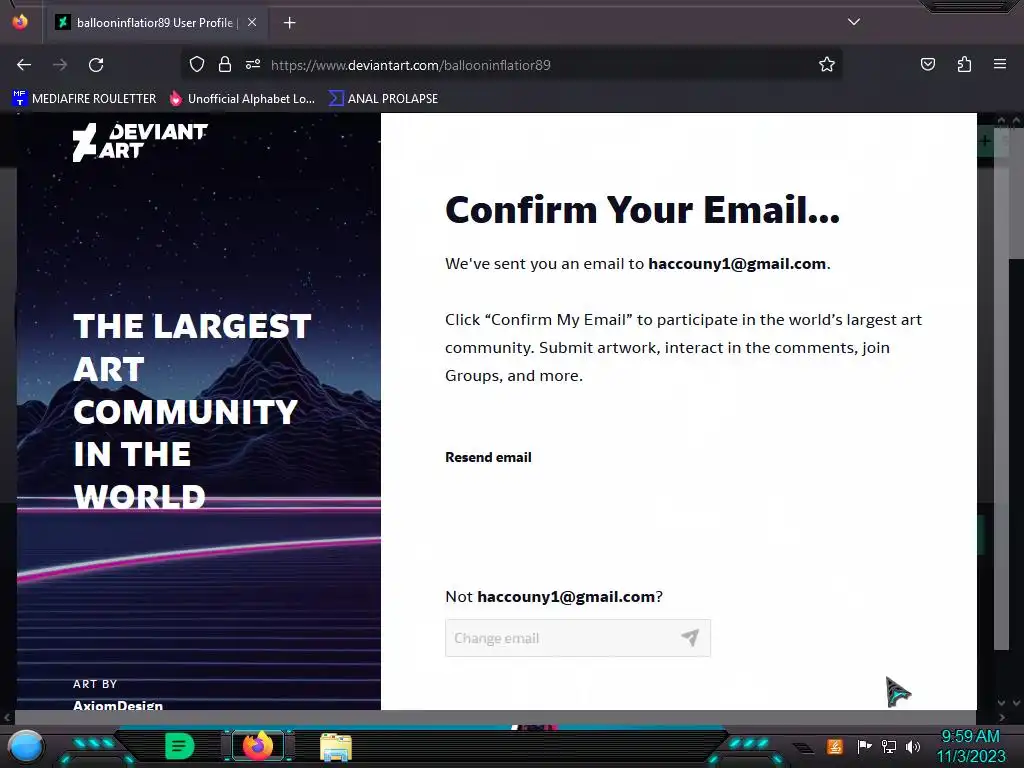Open the tracking protection shield icon
The image size is (1024, 768).
point(197,65)
